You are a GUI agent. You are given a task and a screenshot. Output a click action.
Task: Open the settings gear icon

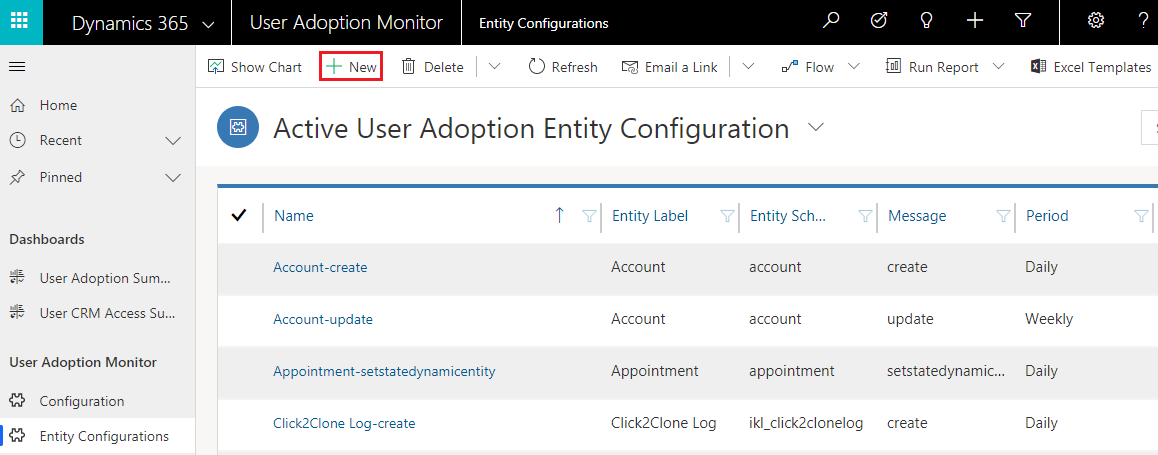(x=1096, y=21)
